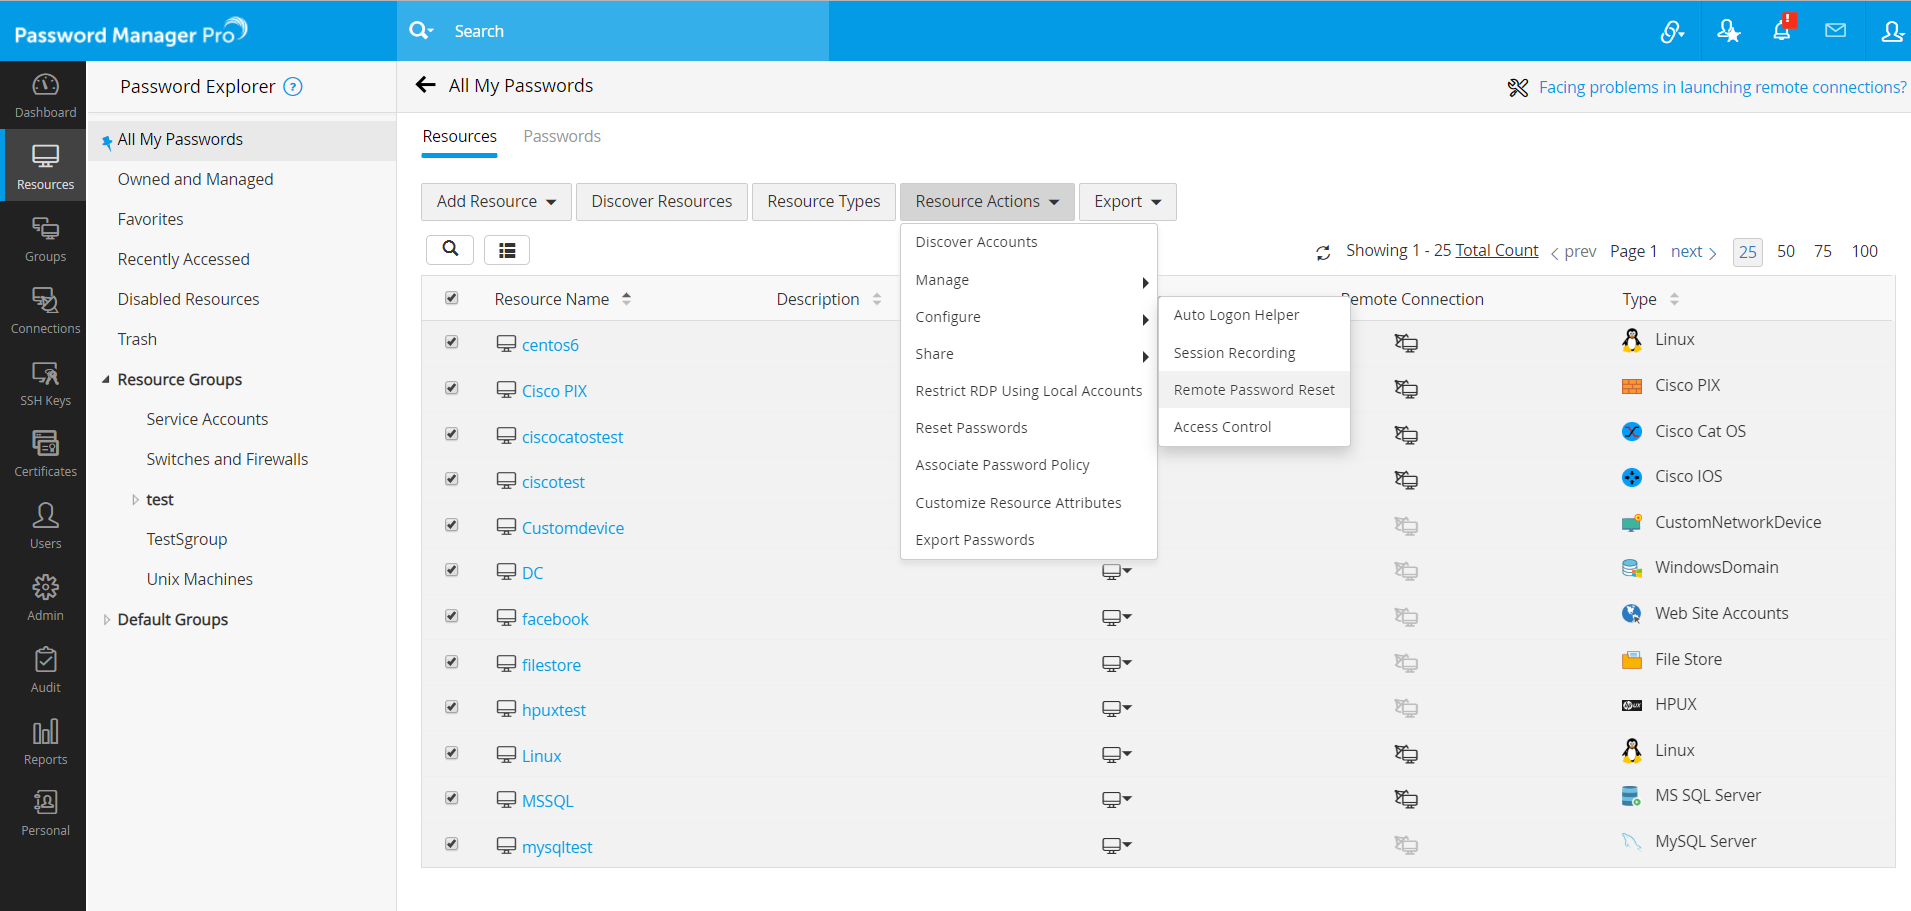Select Remote Password Reset from submenu
Image resolution: width=1911 pixels, height=911 pixels.
1254,390
